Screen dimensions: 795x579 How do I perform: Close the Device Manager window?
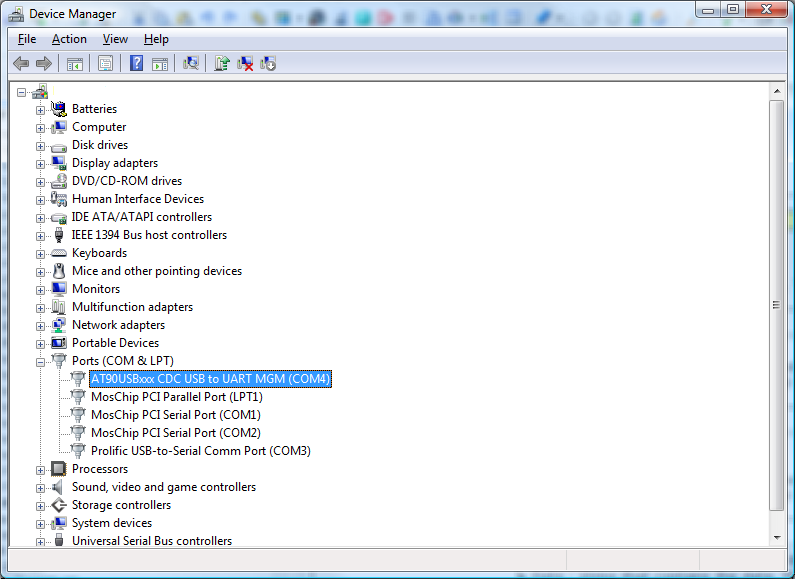click(x=767, y=9)
